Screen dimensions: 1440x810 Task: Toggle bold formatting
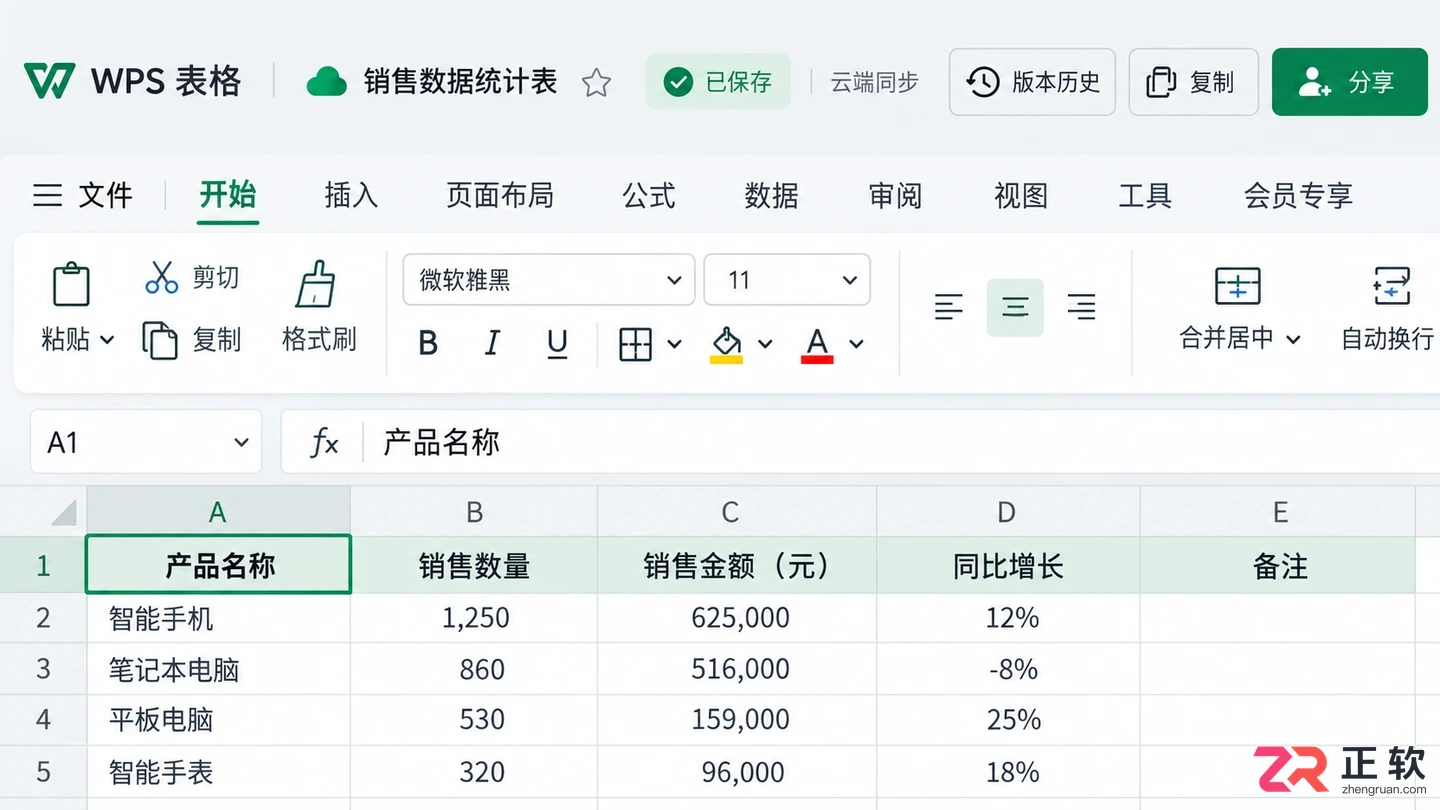428,344
